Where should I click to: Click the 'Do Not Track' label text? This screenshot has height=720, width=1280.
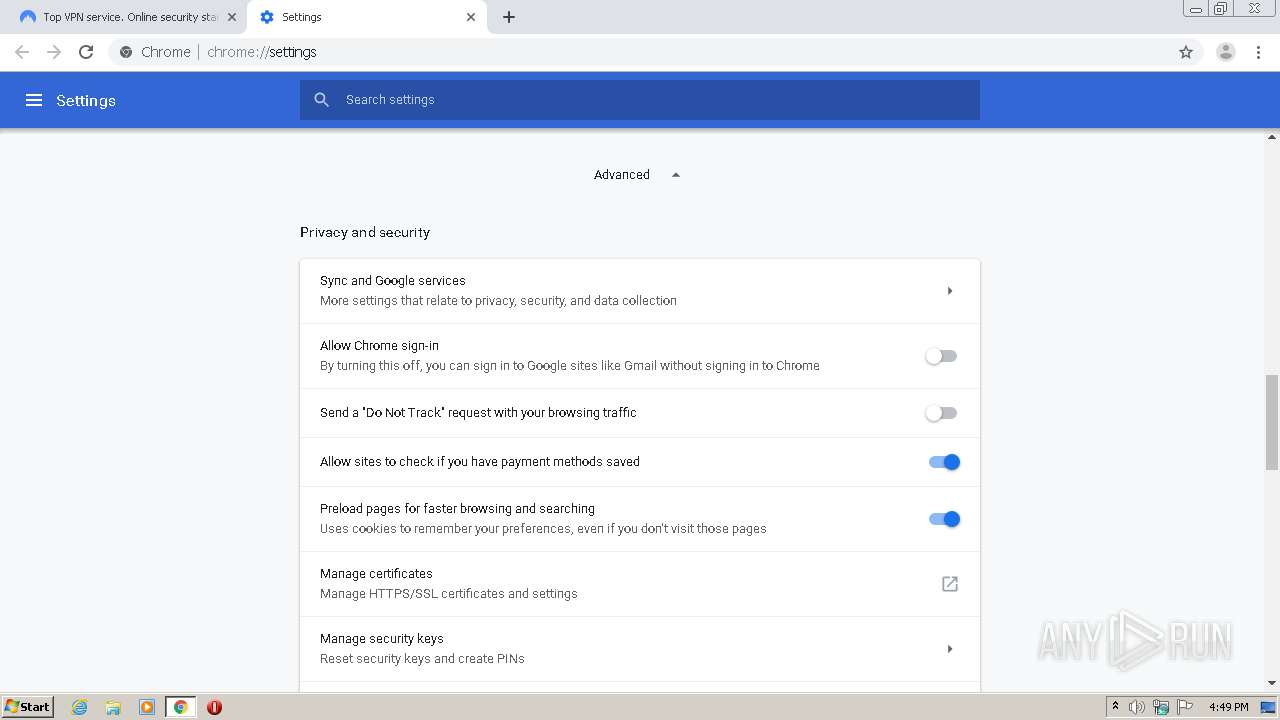pos(478,413)
